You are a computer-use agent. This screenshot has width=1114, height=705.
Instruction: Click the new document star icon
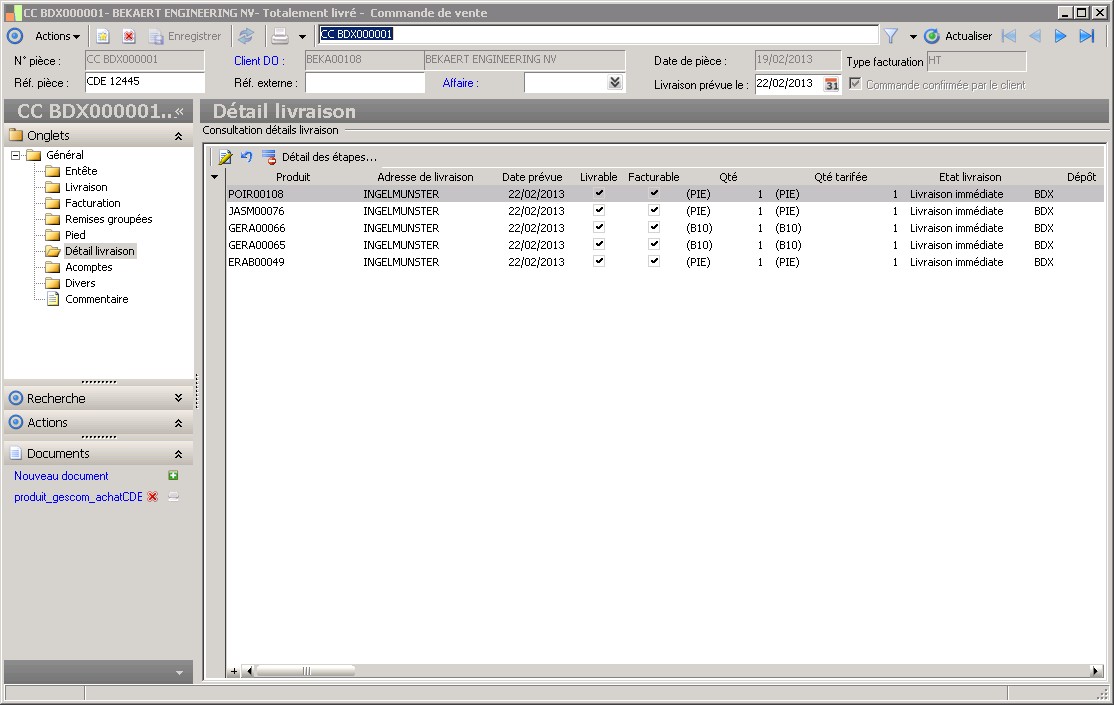point(102,36)
